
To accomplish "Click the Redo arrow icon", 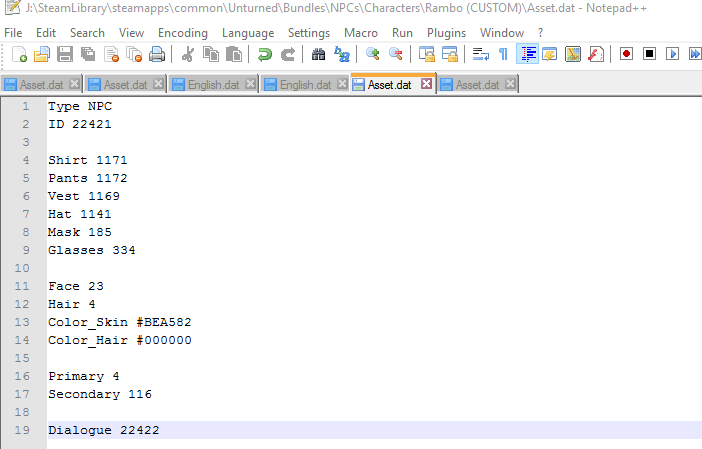I will click(287, 54).
